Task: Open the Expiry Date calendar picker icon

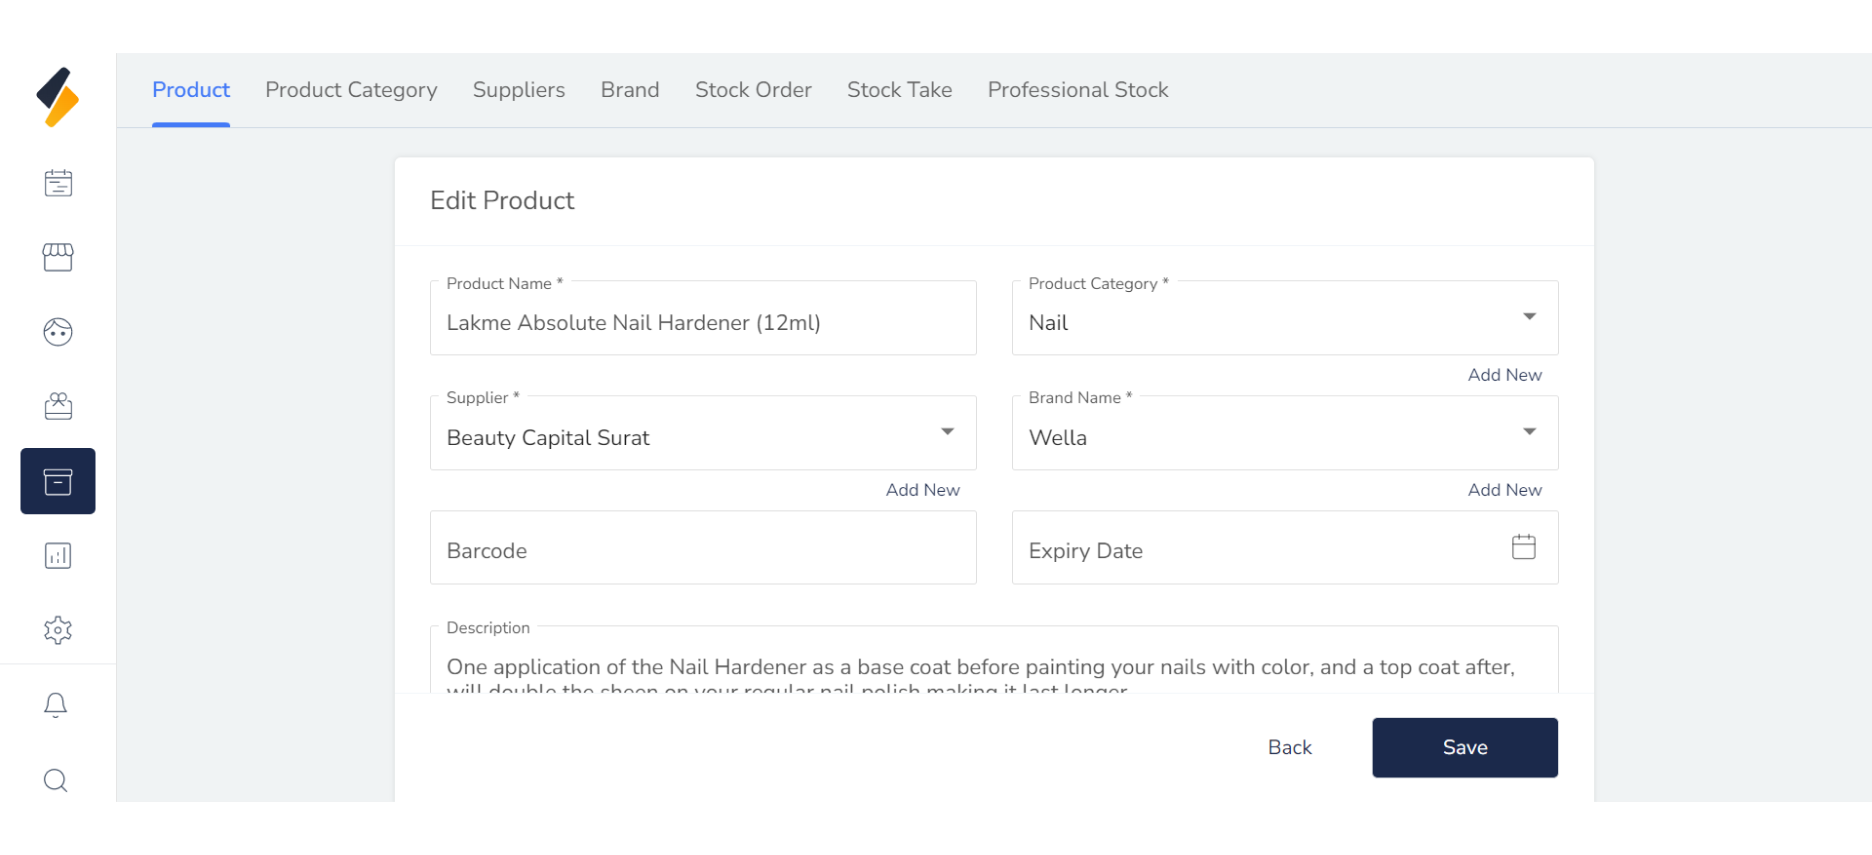Action: (x=1523, y=547)
